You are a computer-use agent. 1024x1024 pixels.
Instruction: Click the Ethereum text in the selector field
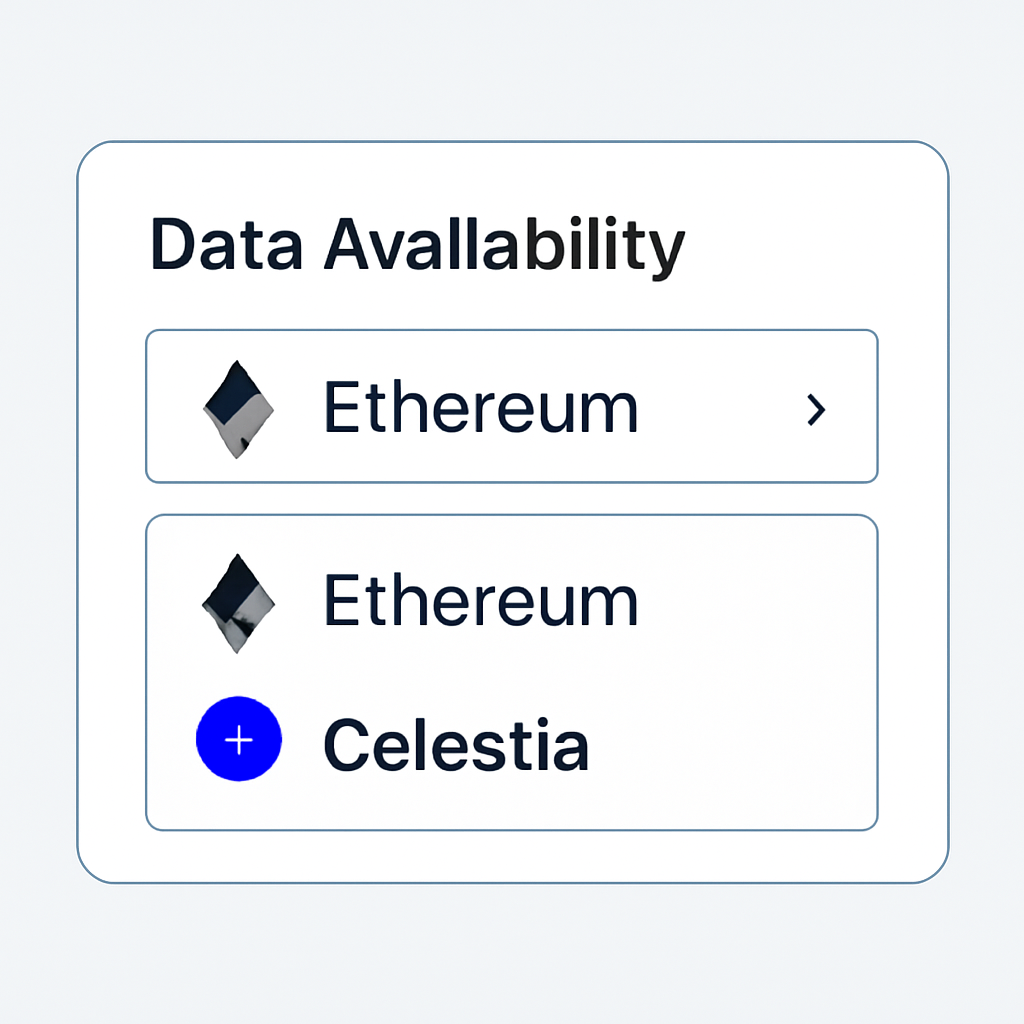(480, 408)
